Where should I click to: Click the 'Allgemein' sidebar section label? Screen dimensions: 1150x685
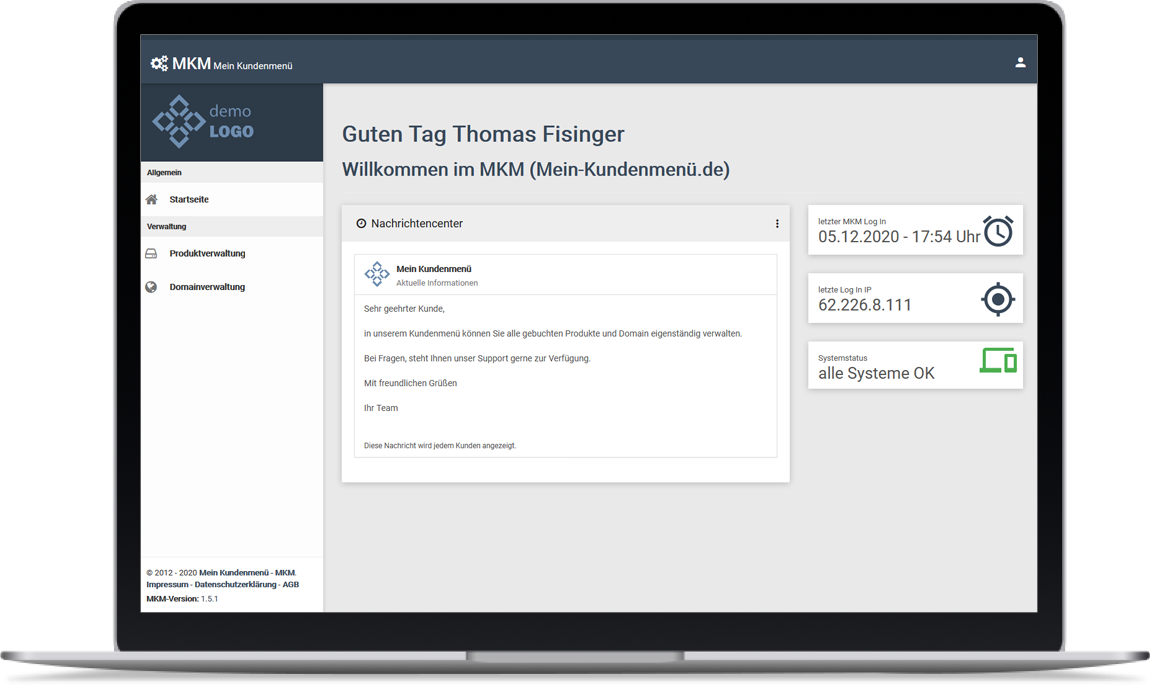[x=164, y=172]
